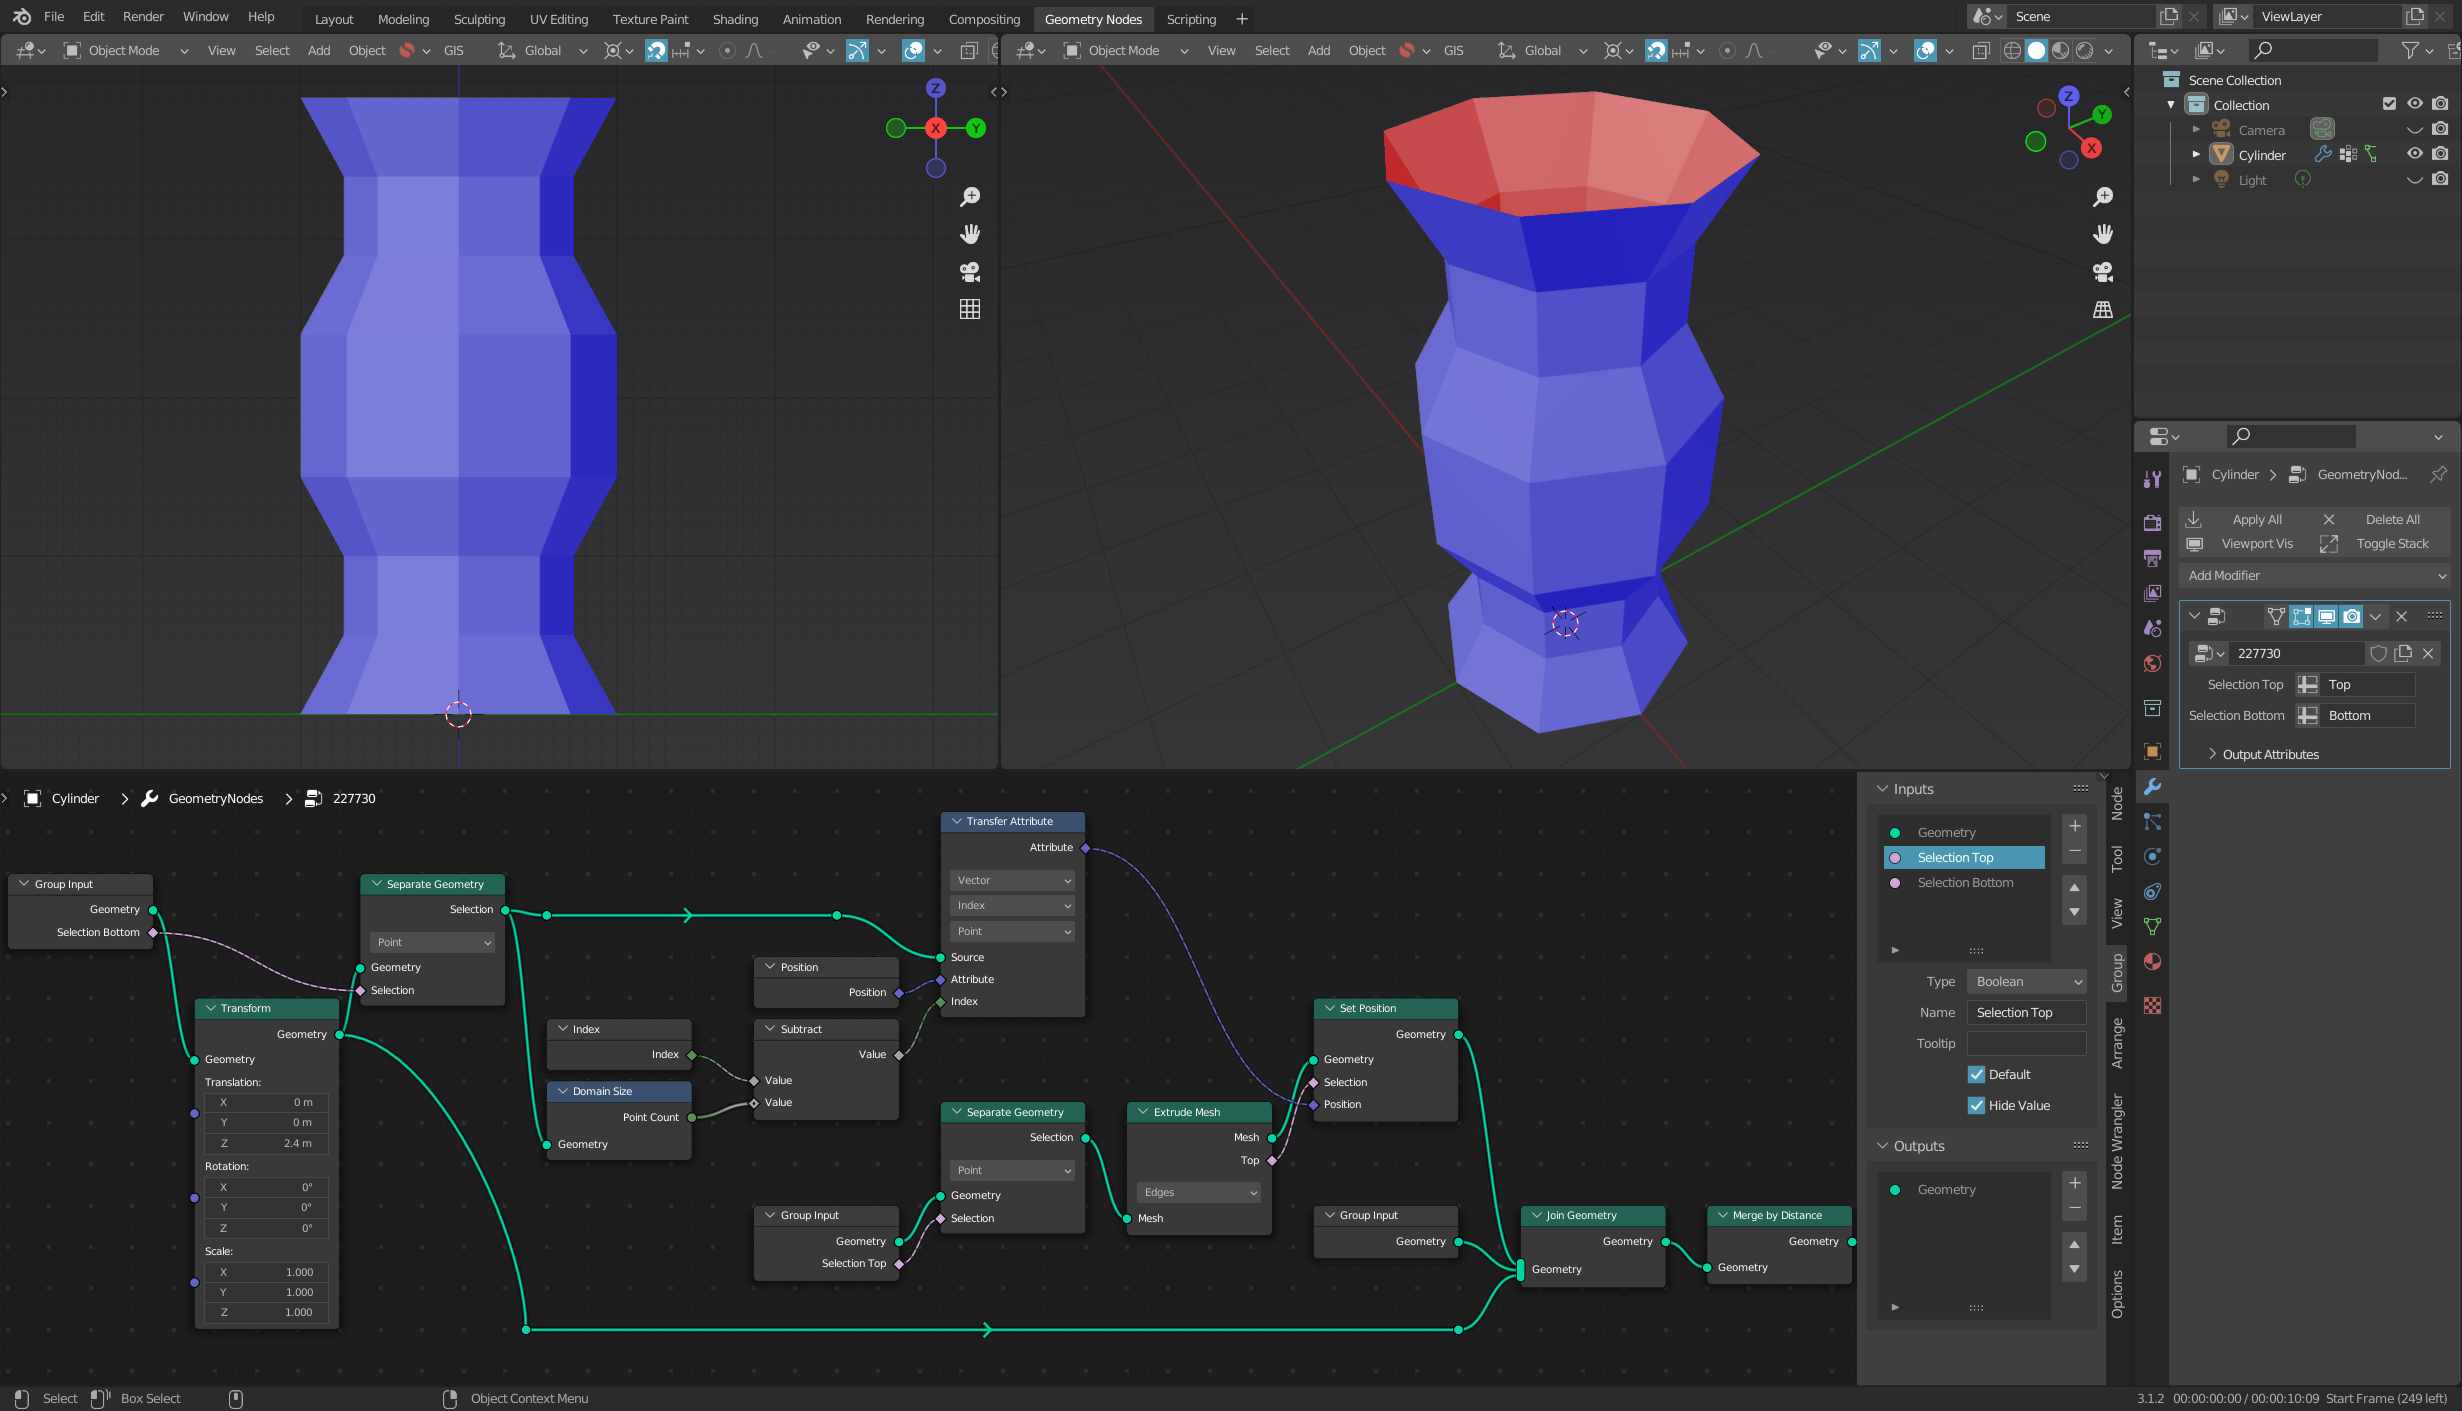Open the Material properties tab icon
The image size is (2462, 1411).
tap(2152, 961)
